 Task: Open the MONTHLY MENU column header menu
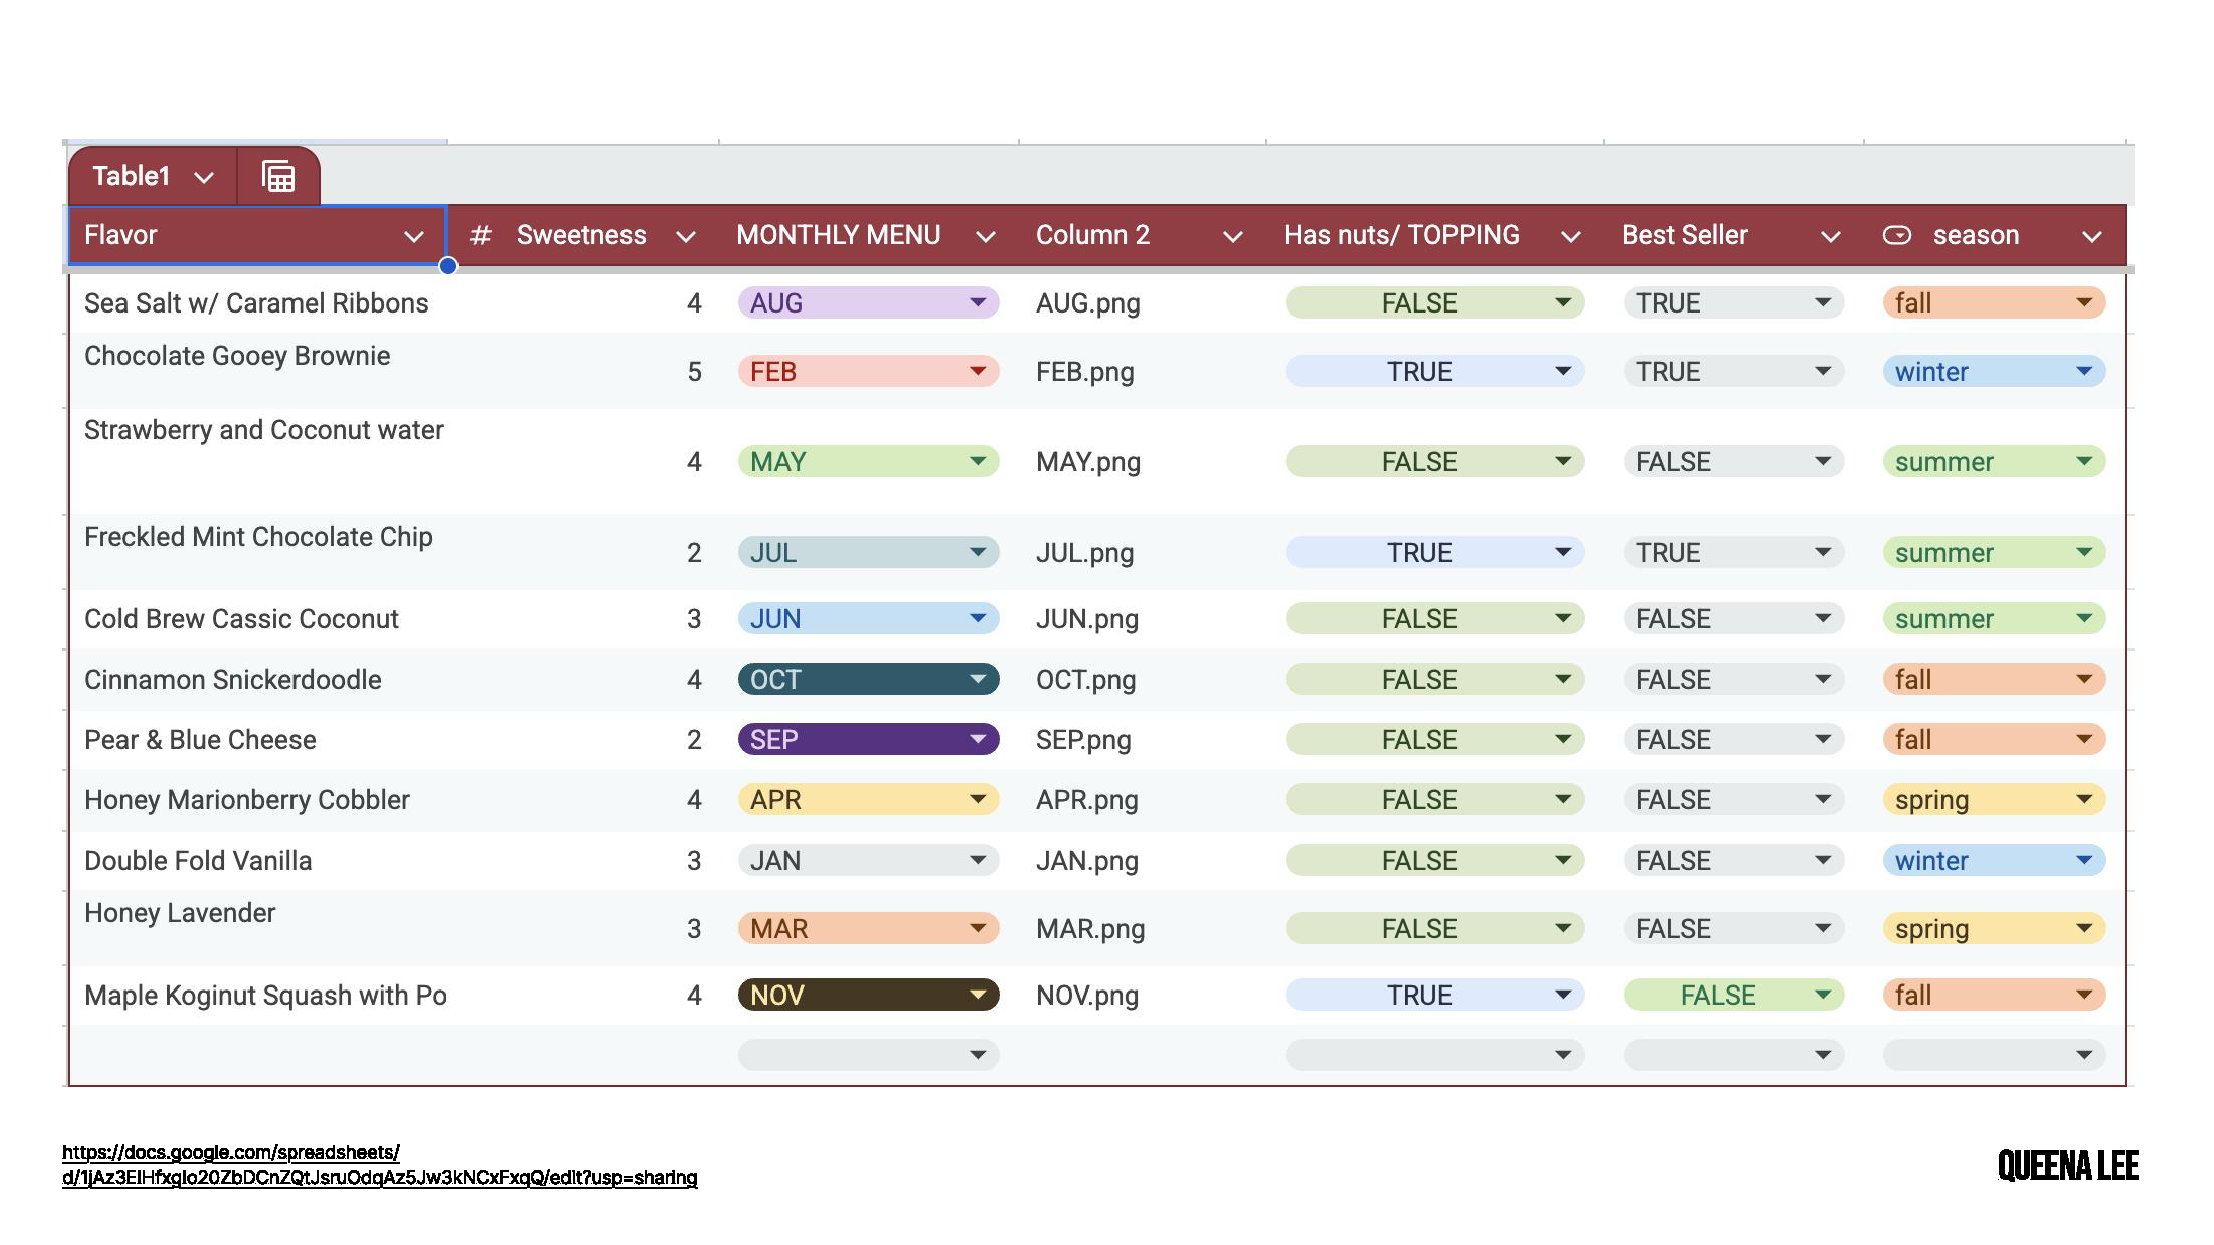point(985,237)
